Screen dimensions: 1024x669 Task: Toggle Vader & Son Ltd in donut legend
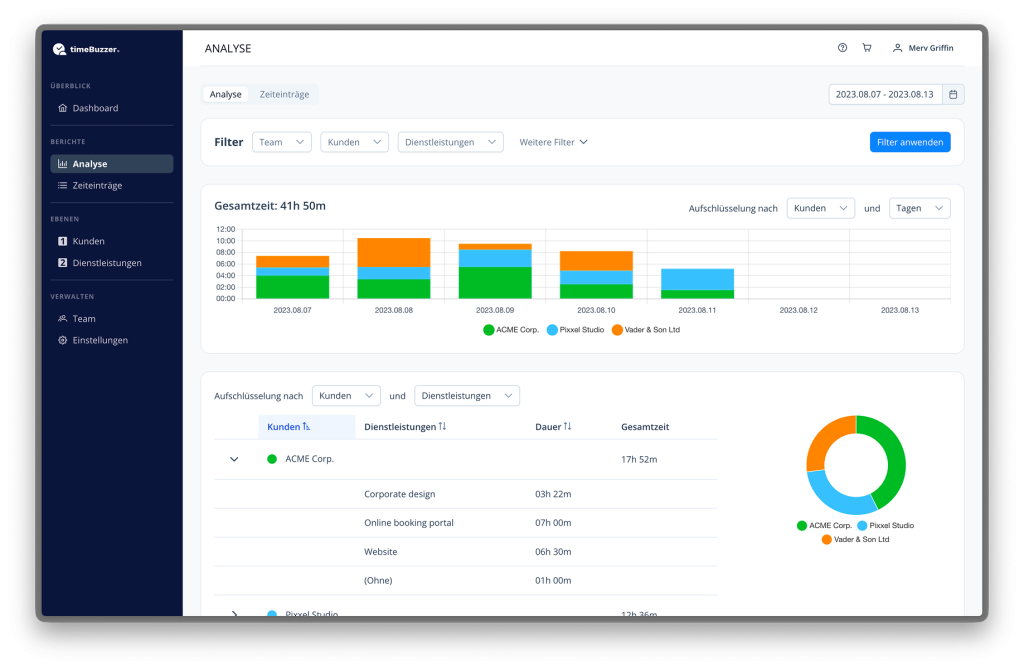(x=856, y=539)
